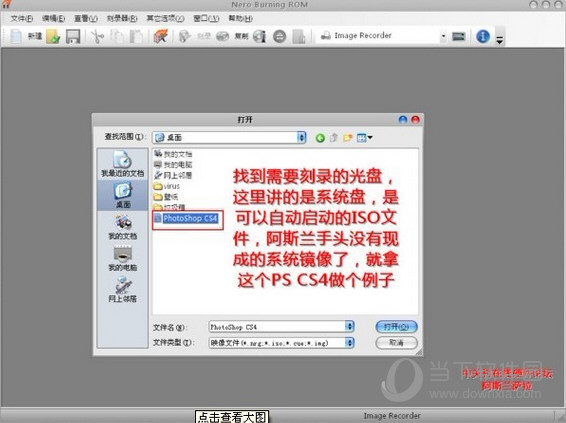Select 我的电脑 in file list
This screenshot has width=566, height=423.
click(173, 165)
